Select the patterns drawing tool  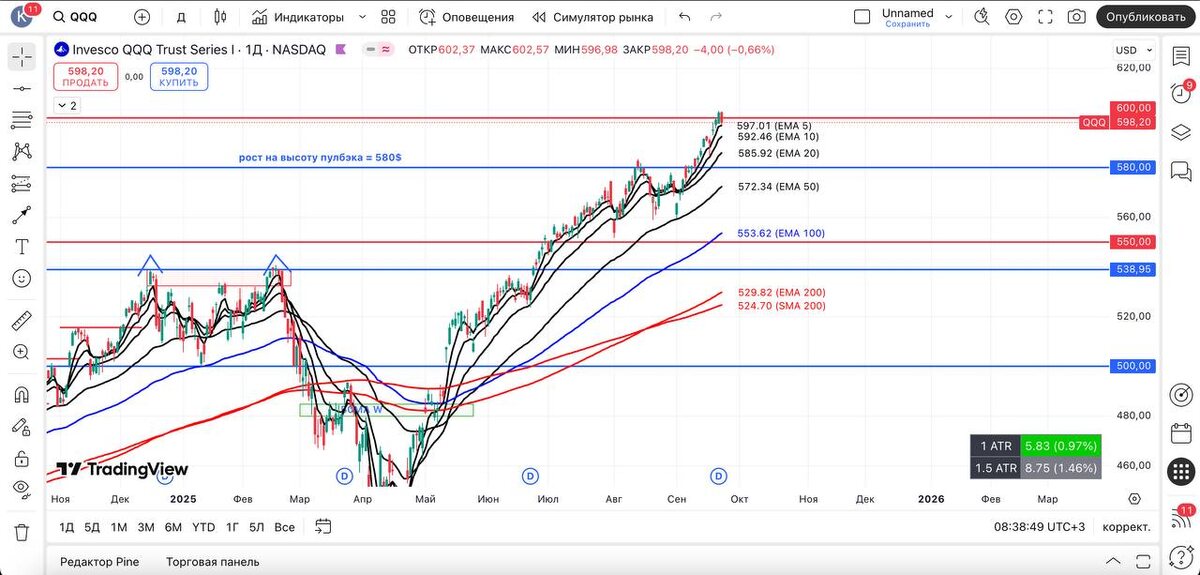tap(21, 152)
